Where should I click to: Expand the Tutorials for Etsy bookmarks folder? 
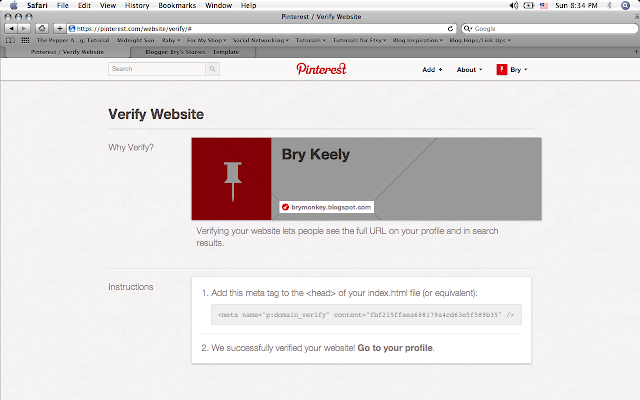359,40
